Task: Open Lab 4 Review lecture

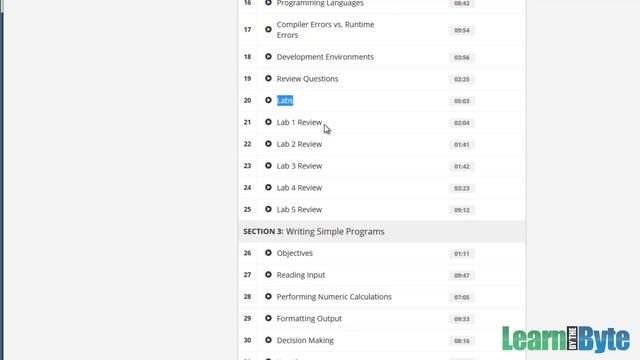Action: click(299, 188)
